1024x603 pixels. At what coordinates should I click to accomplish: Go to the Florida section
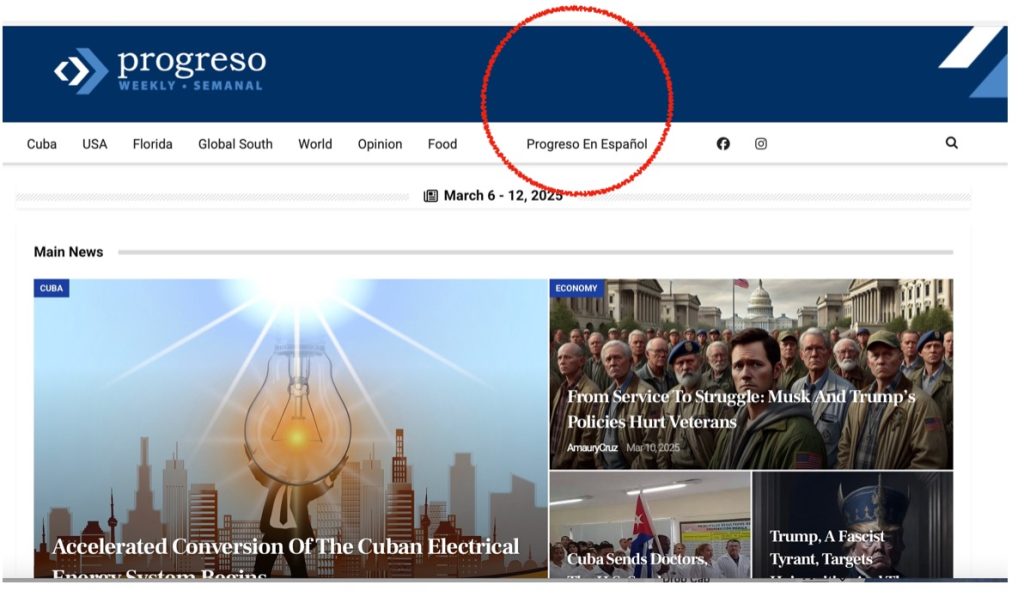(153, 144)
